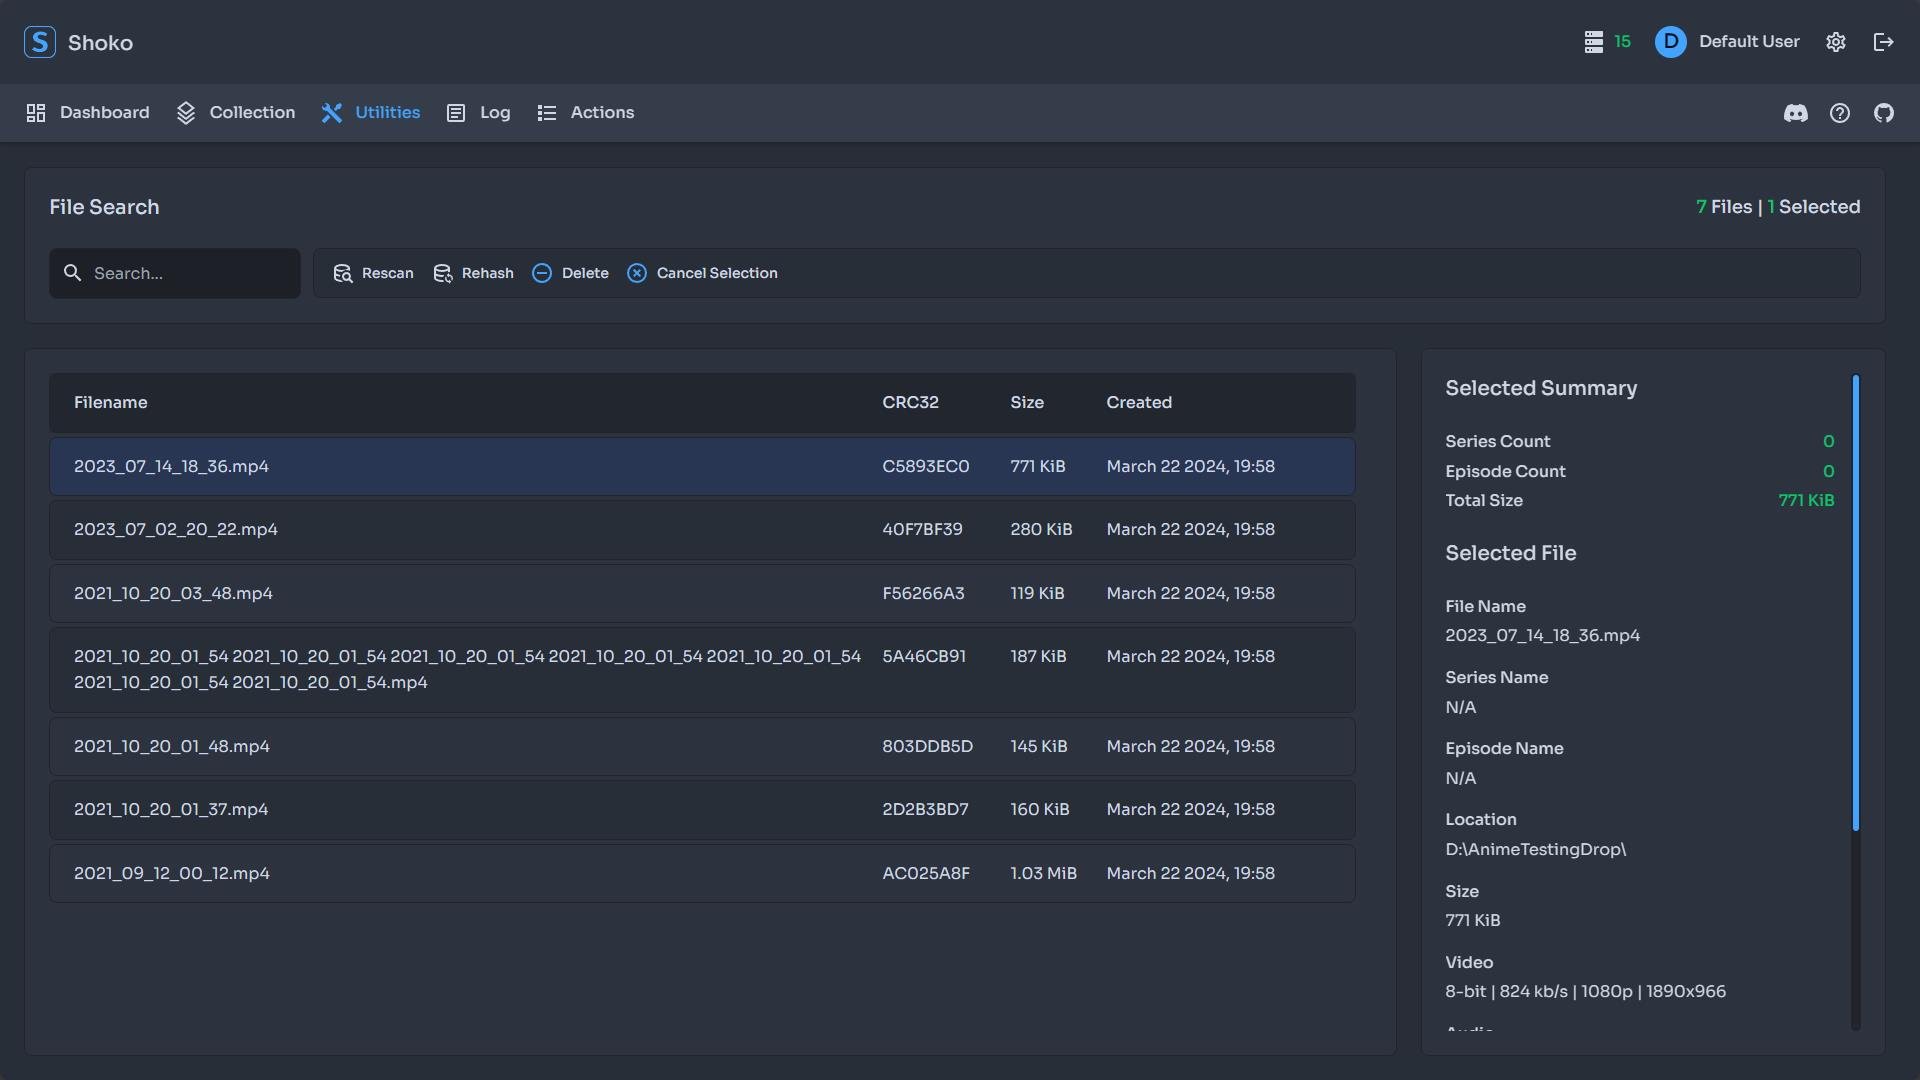Click the Utilities tools icon

(x=332, y=113)
